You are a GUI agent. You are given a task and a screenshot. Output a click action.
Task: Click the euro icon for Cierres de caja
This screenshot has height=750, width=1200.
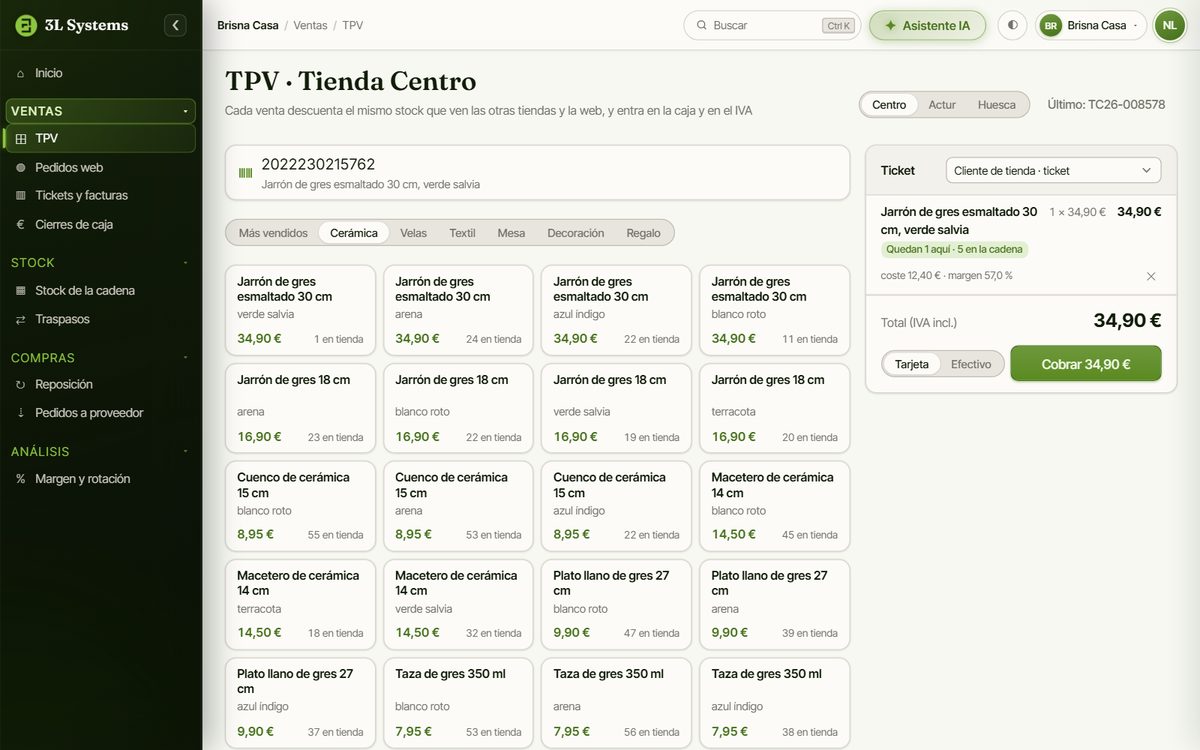20,225
